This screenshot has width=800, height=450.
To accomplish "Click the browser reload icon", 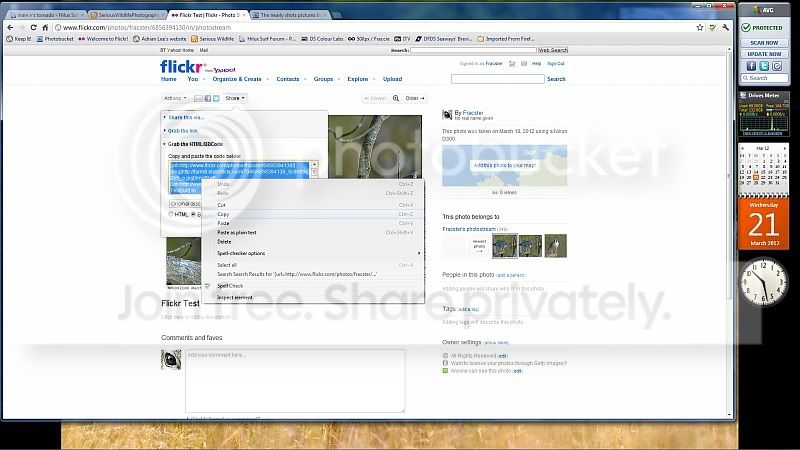I will 33,28.
